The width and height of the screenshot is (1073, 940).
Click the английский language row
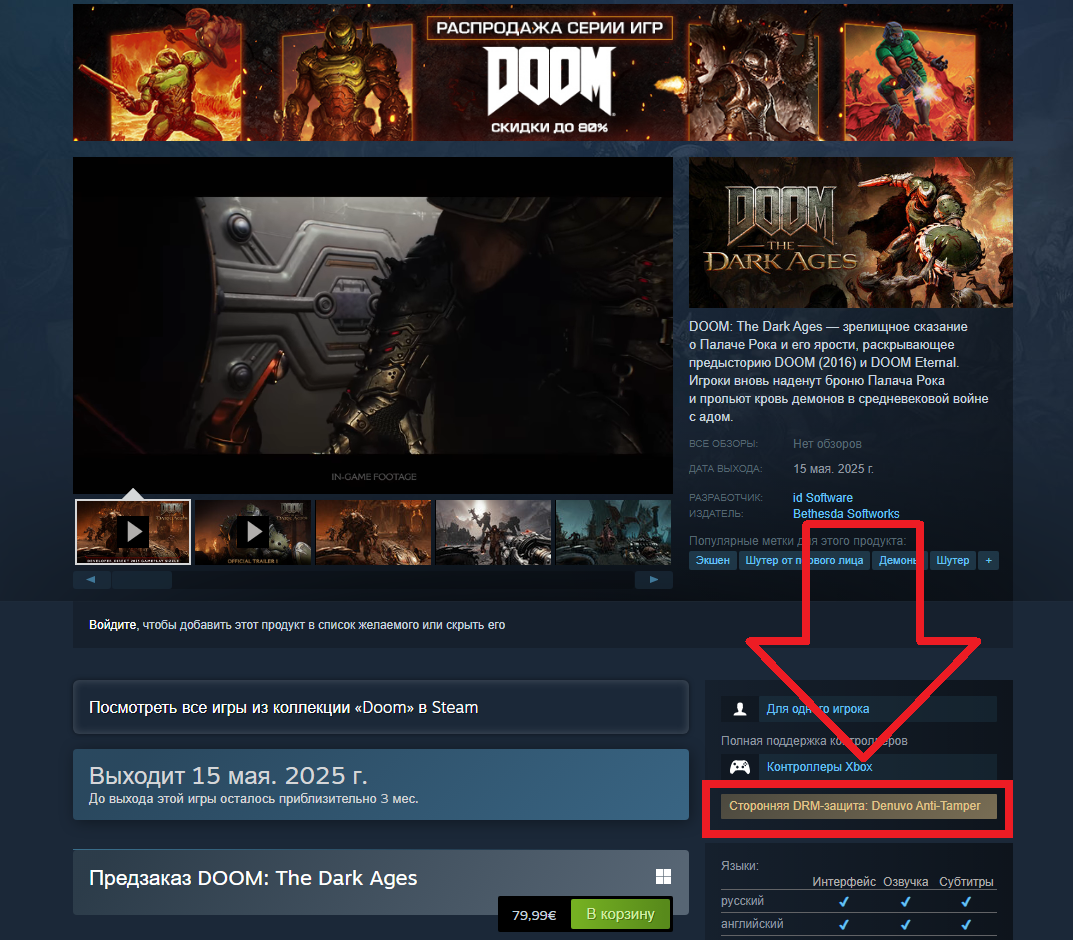point(859,924)
